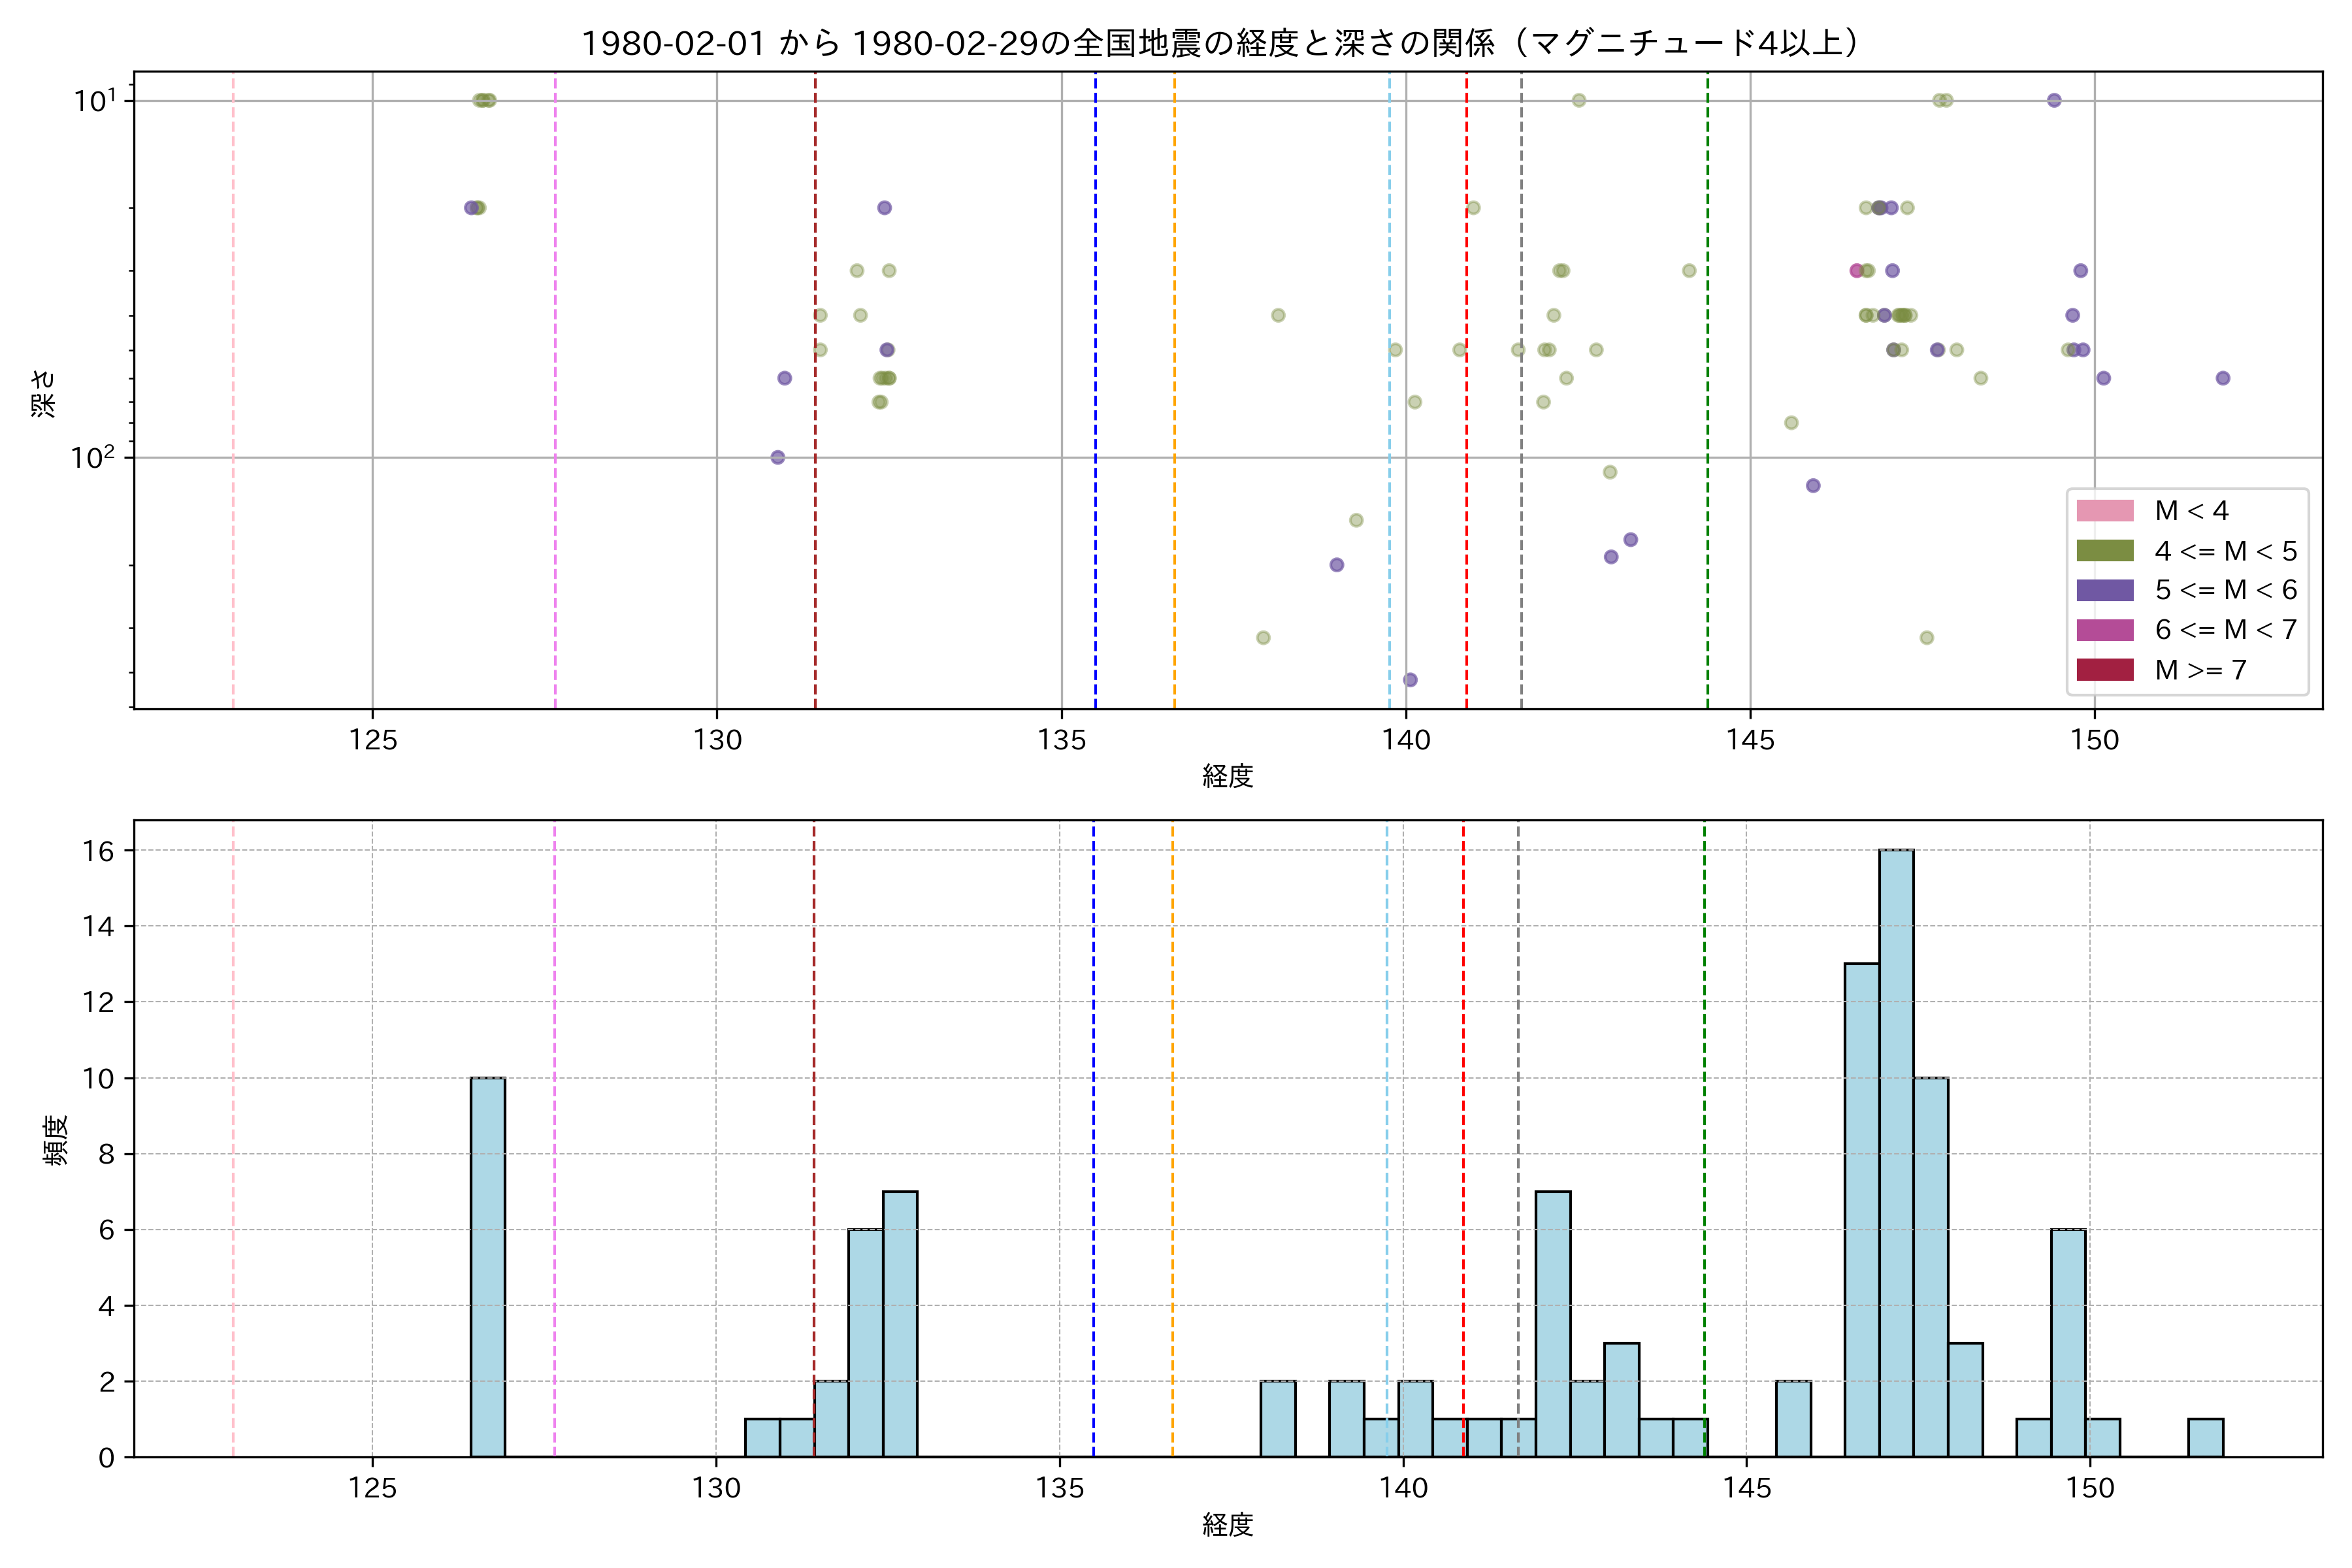This screenshot has width=2352, height=1568.
Task: Click the histogram bar of height 13
Action: [x=1861, y=1210]
